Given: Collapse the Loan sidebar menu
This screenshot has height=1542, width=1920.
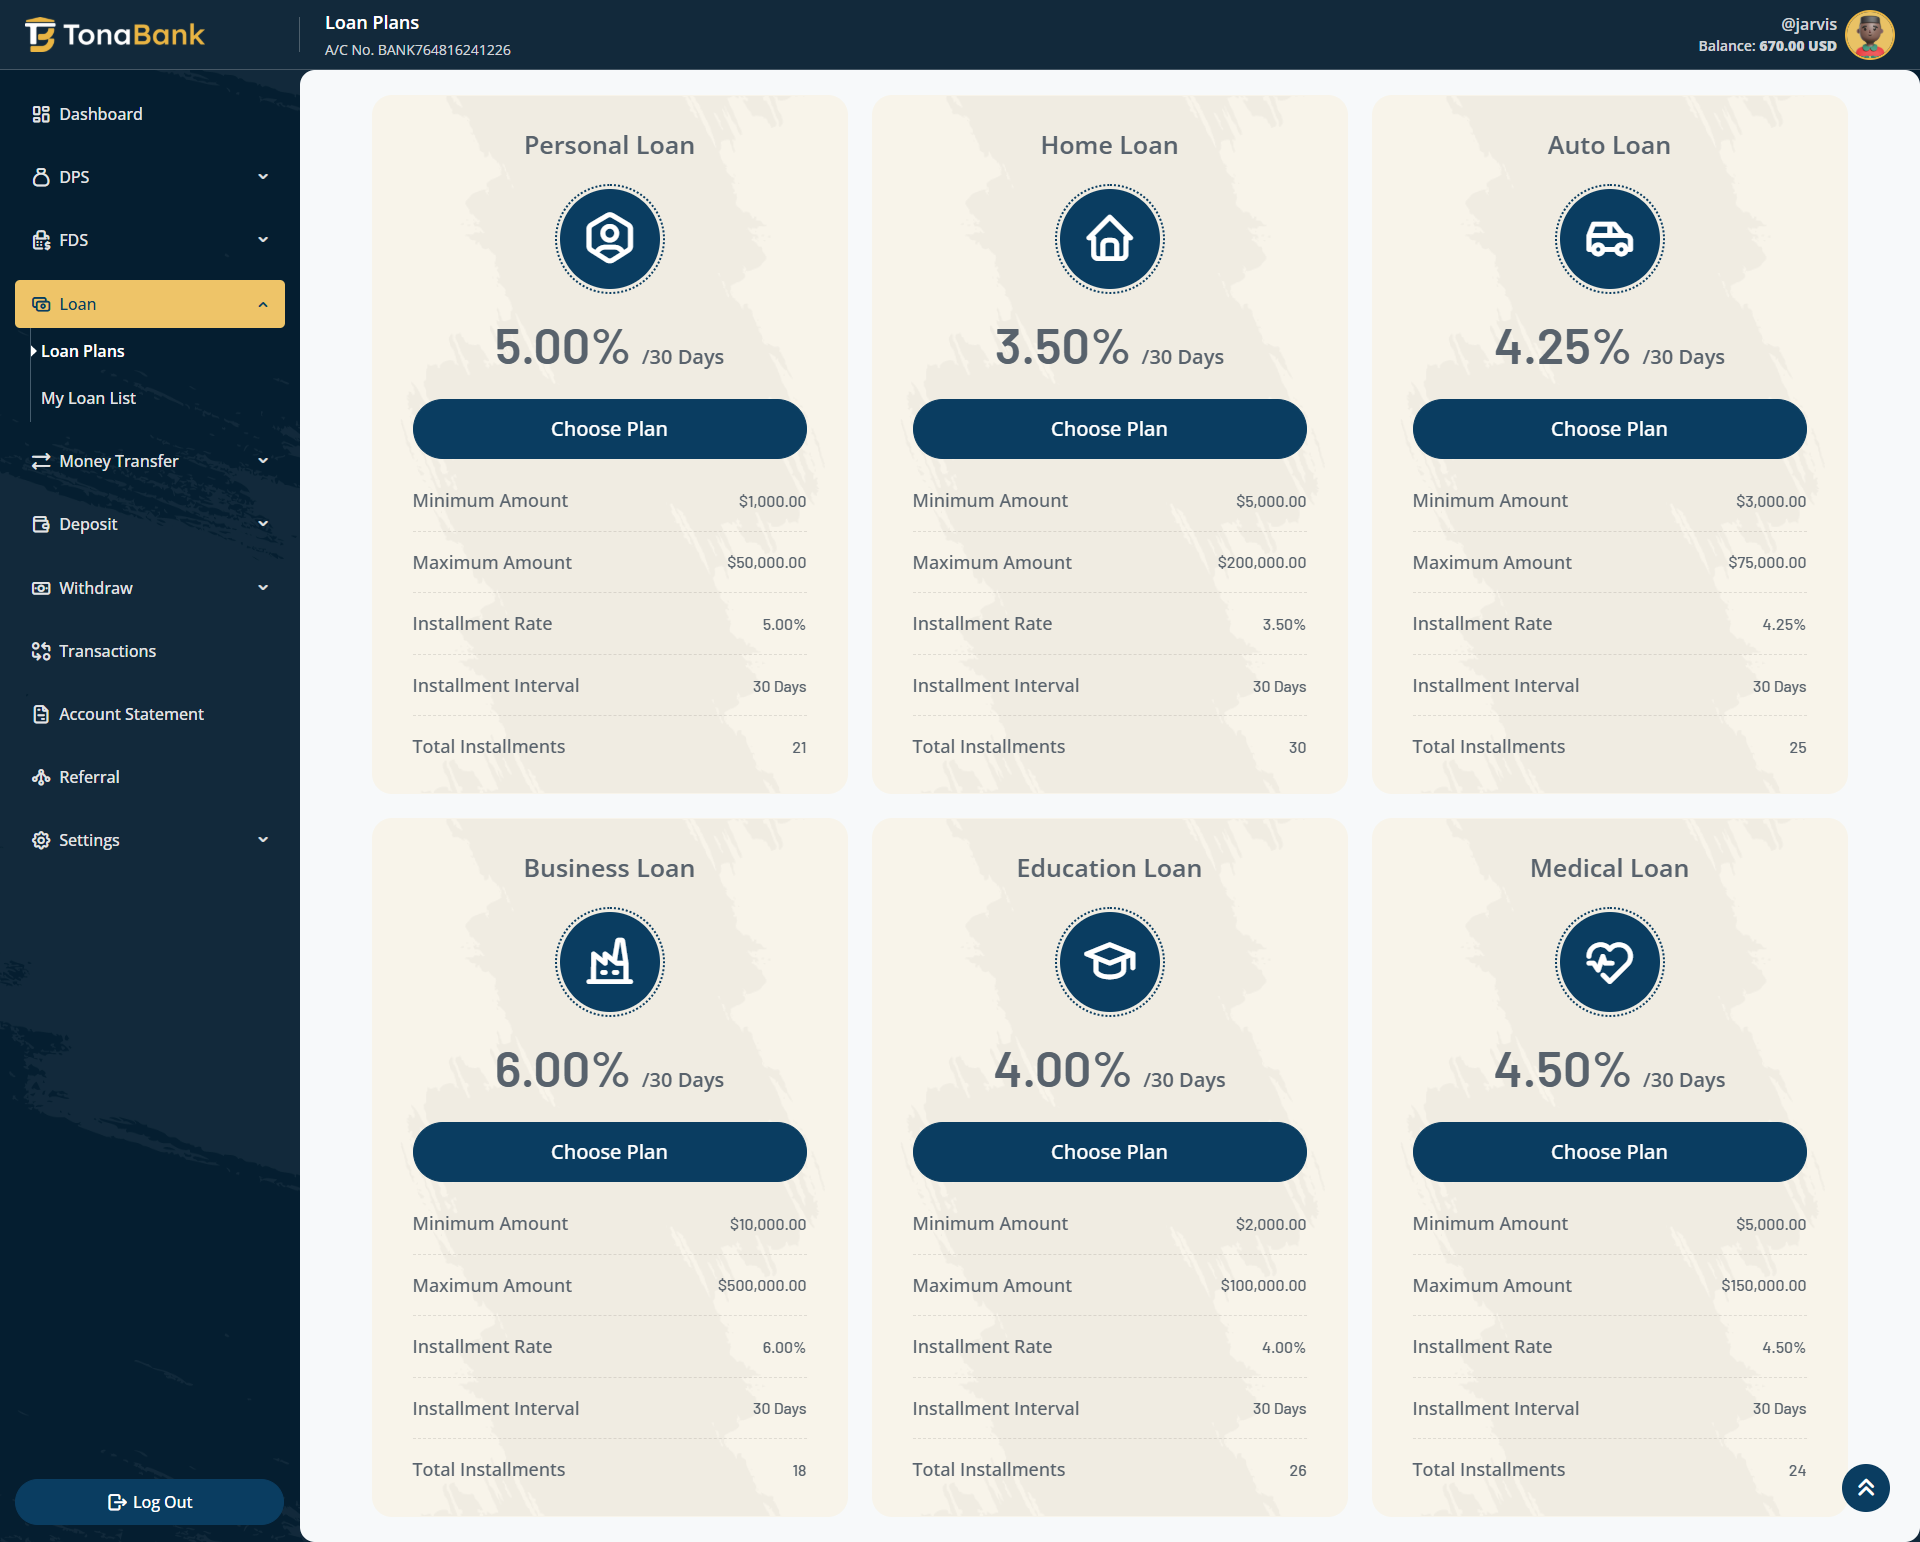Looking at the screenshot, I should click(x=150, y=304).
